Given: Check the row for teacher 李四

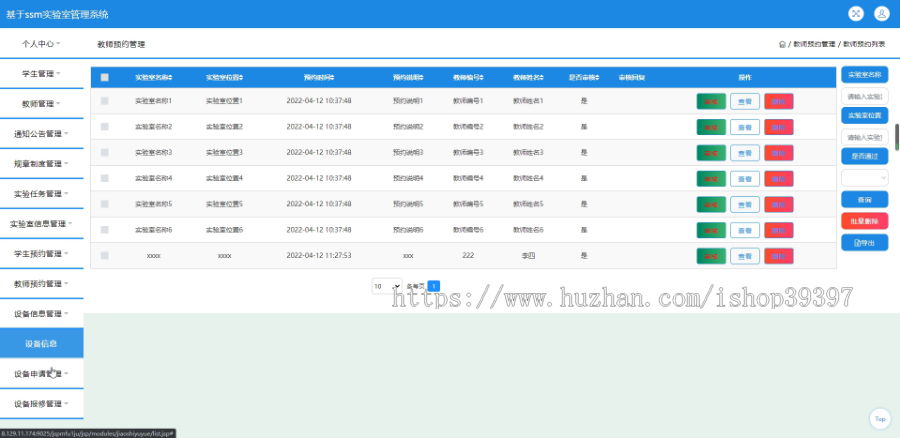Looking at the screenshot, I should 104,255.
